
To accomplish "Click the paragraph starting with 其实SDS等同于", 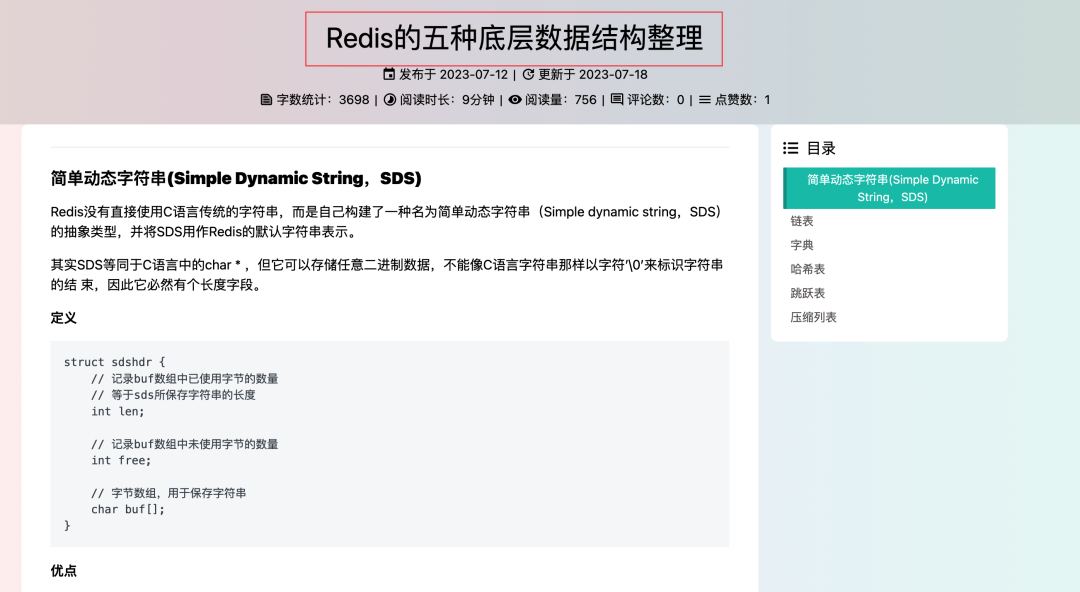I will pos(387,275).
